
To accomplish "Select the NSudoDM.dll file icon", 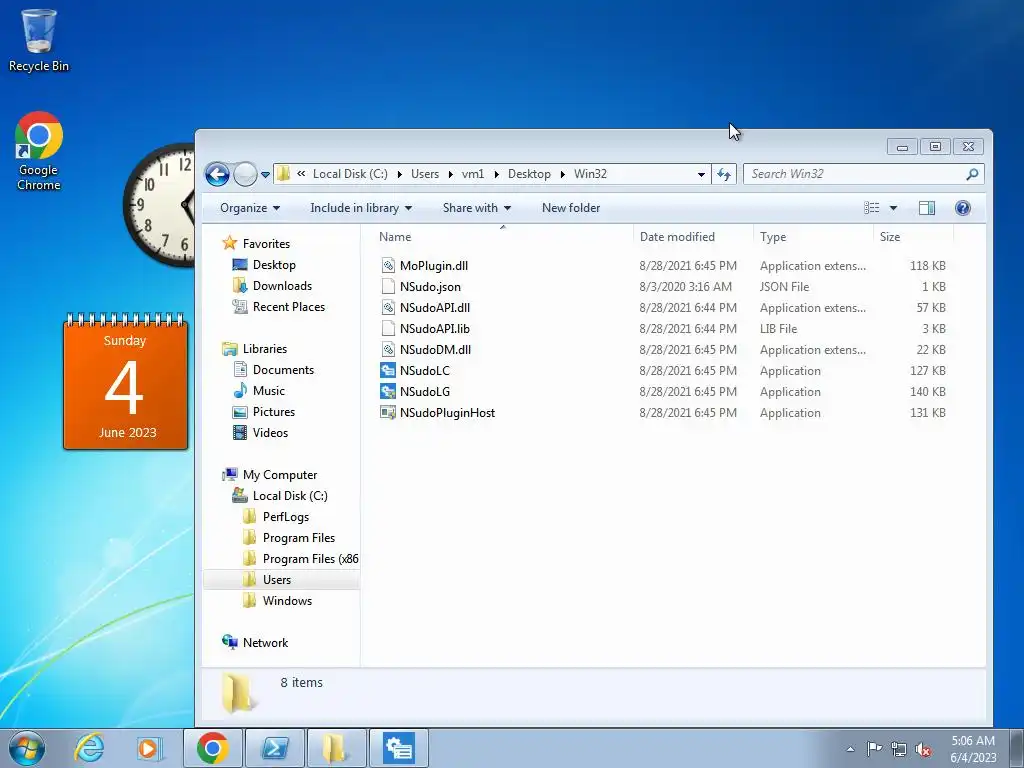I will (388, 349).
